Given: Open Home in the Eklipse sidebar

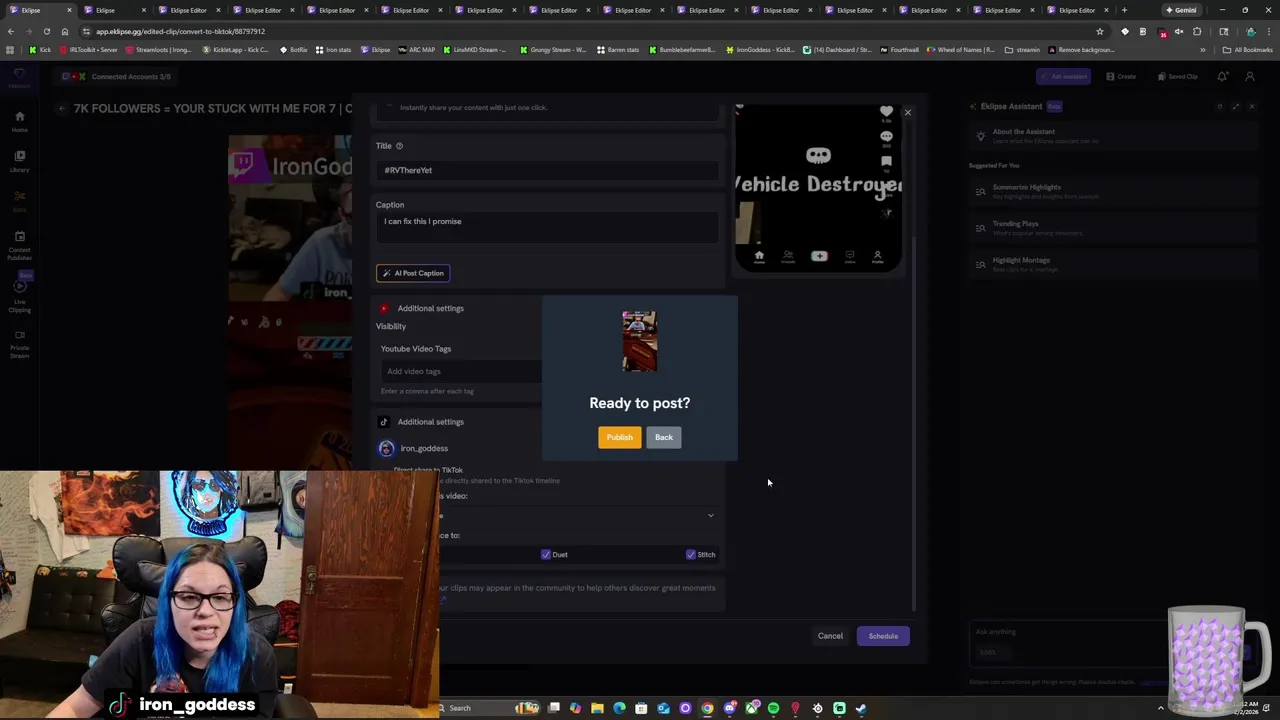Looking at the screenshot, I should (x=19, y=121).
